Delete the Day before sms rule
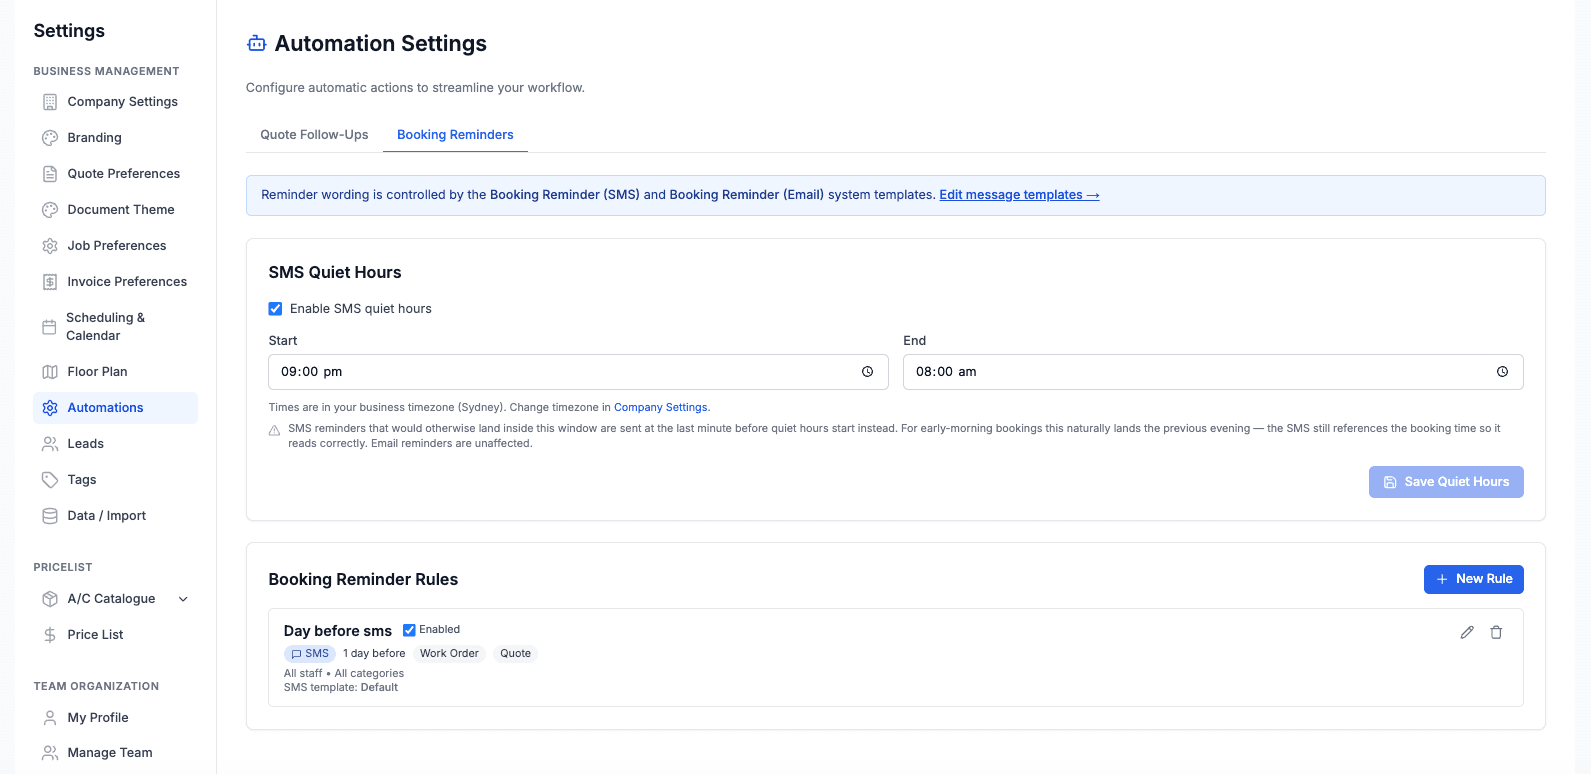Viewport: 1591px width, 774px height. coord(1496,632)
